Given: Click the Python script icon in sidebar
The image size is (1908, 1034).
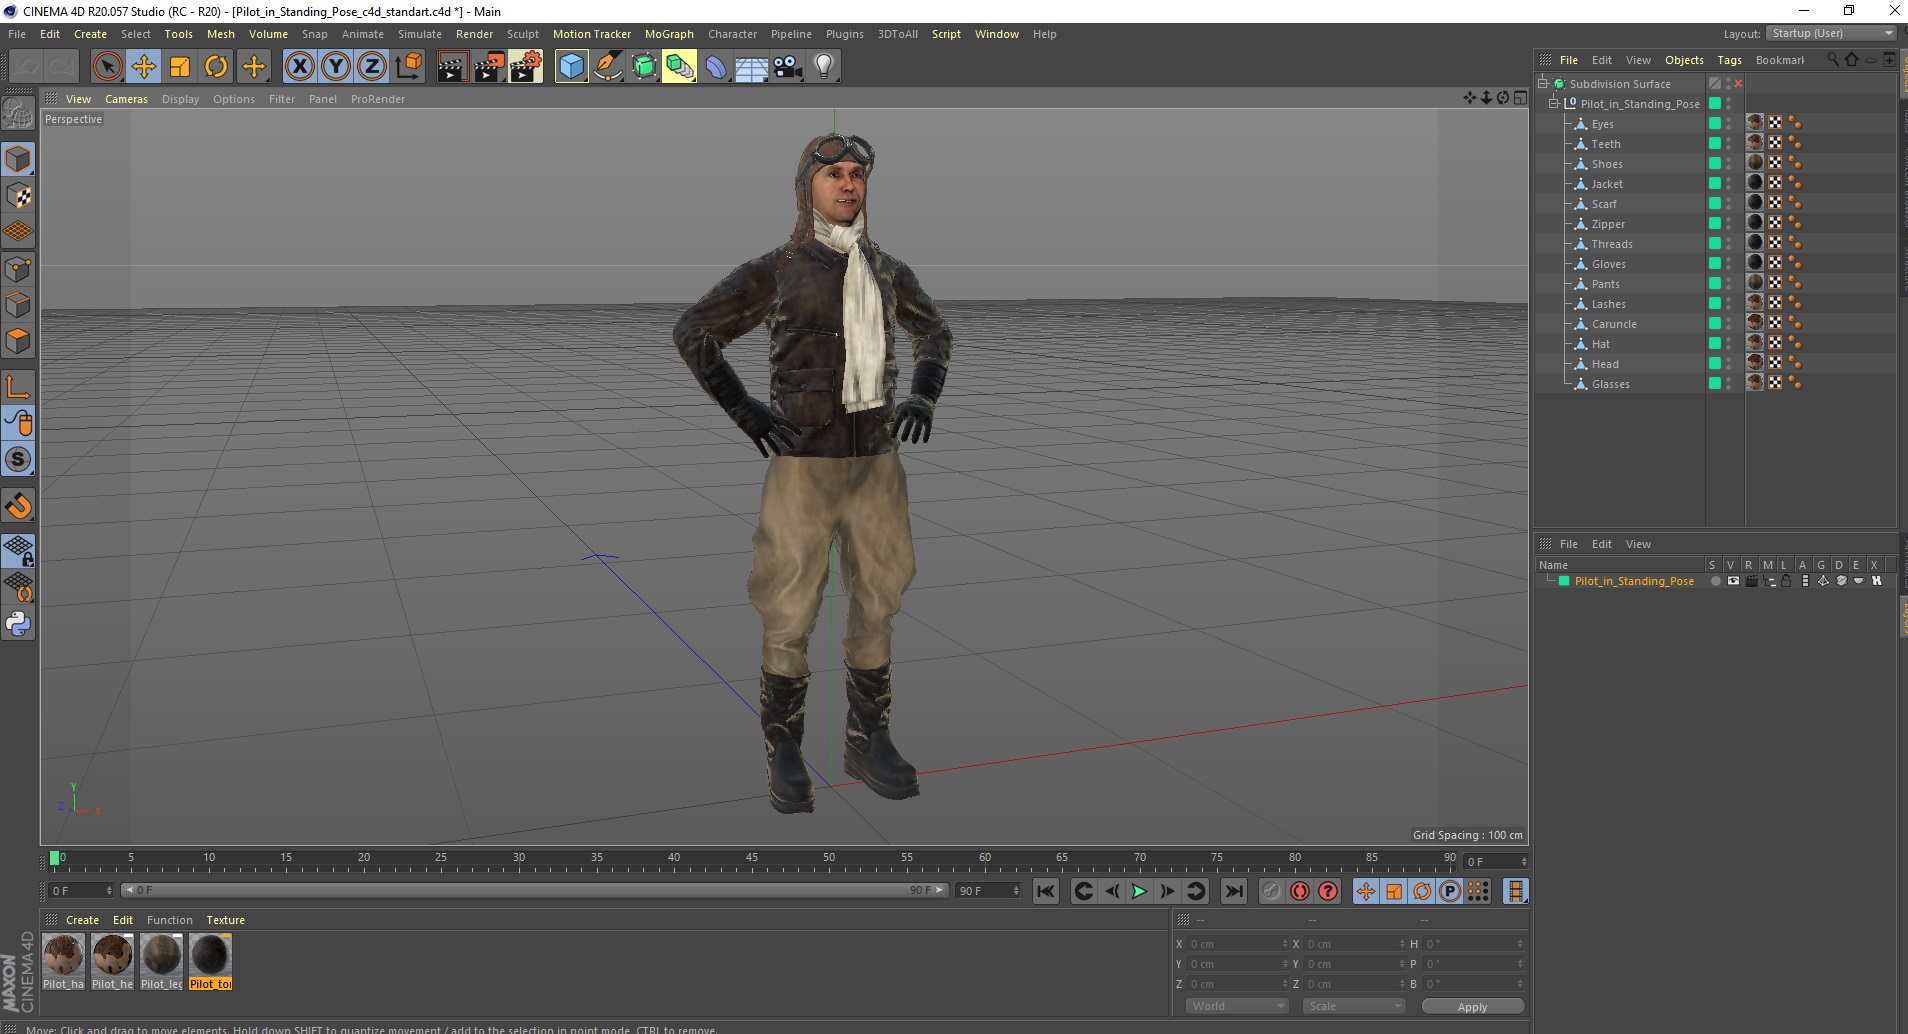Looking at the screenshot, I should tap(18, 624).
